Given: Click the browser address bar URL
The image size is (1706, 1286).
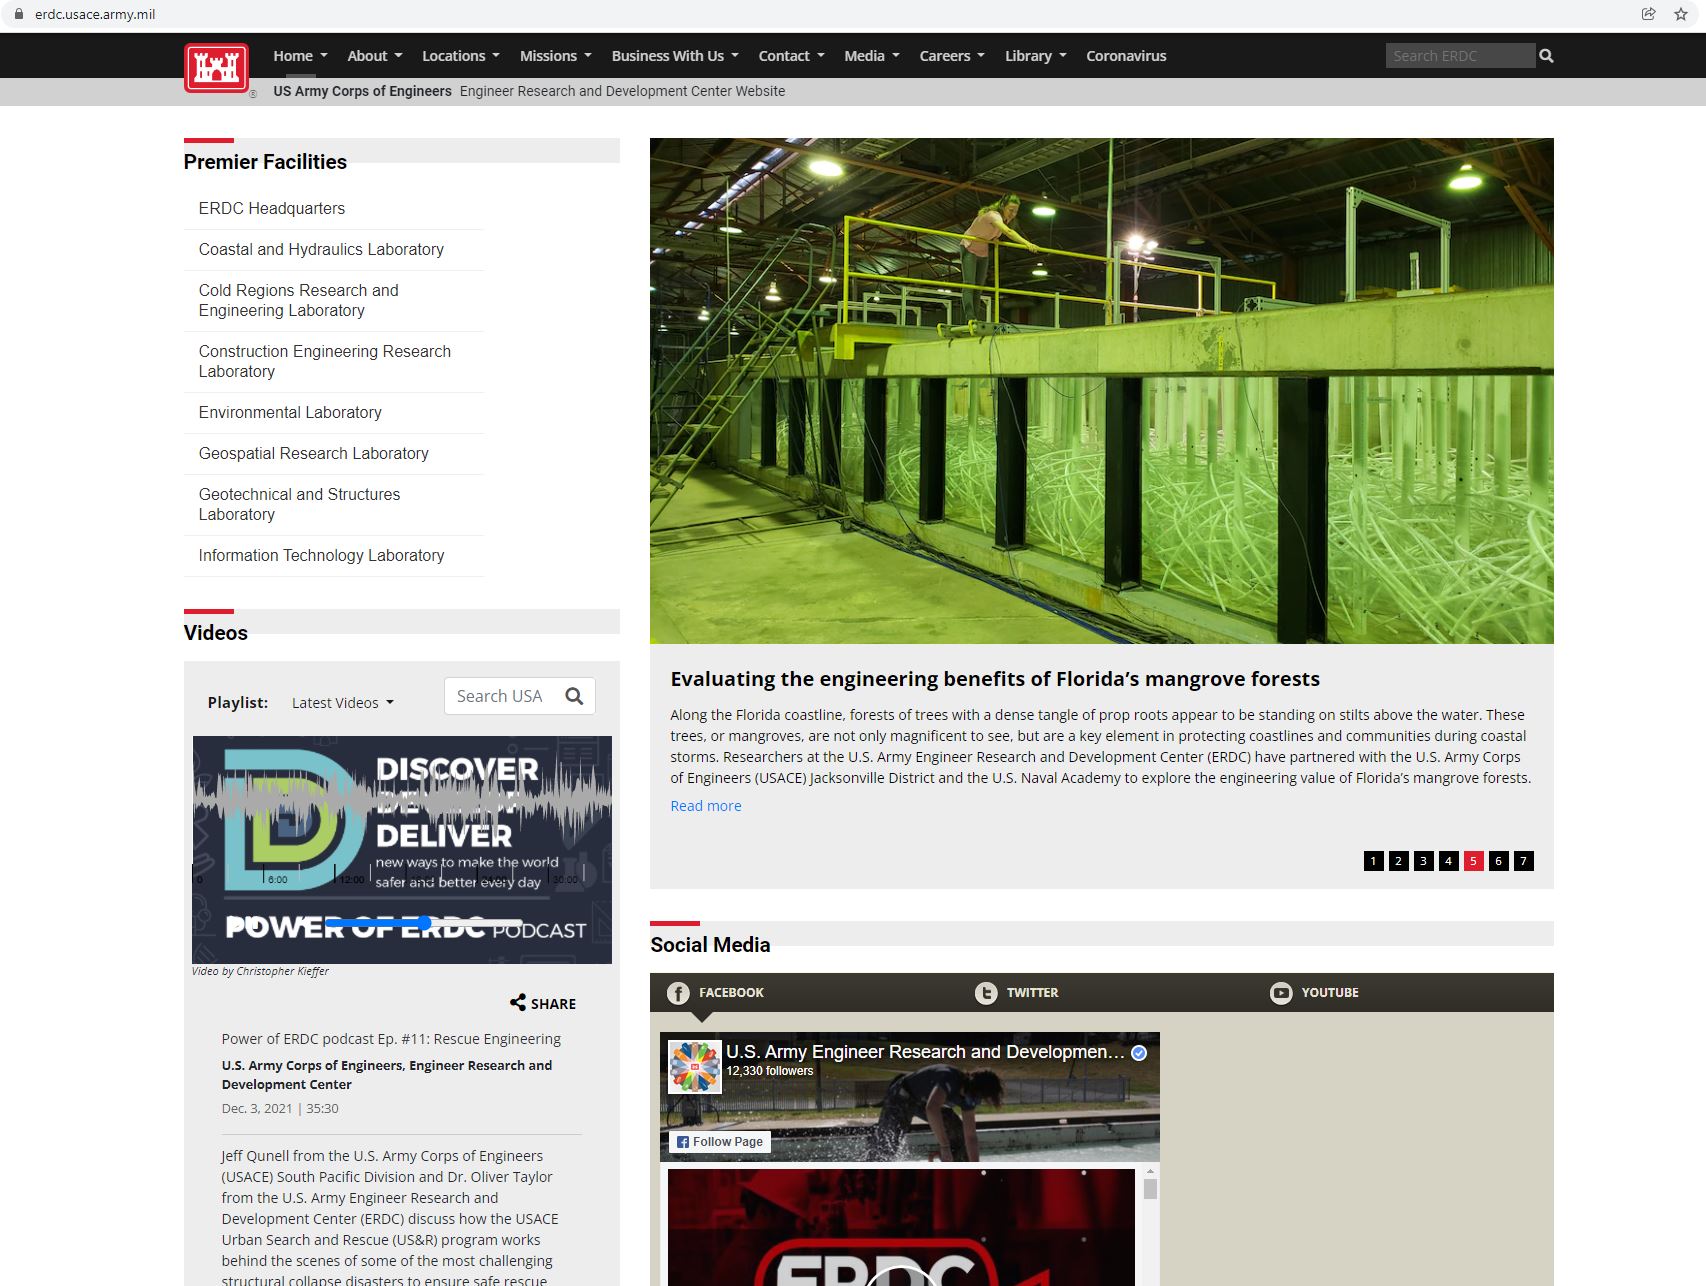Looking at the screenshot, I should point(95,14).
